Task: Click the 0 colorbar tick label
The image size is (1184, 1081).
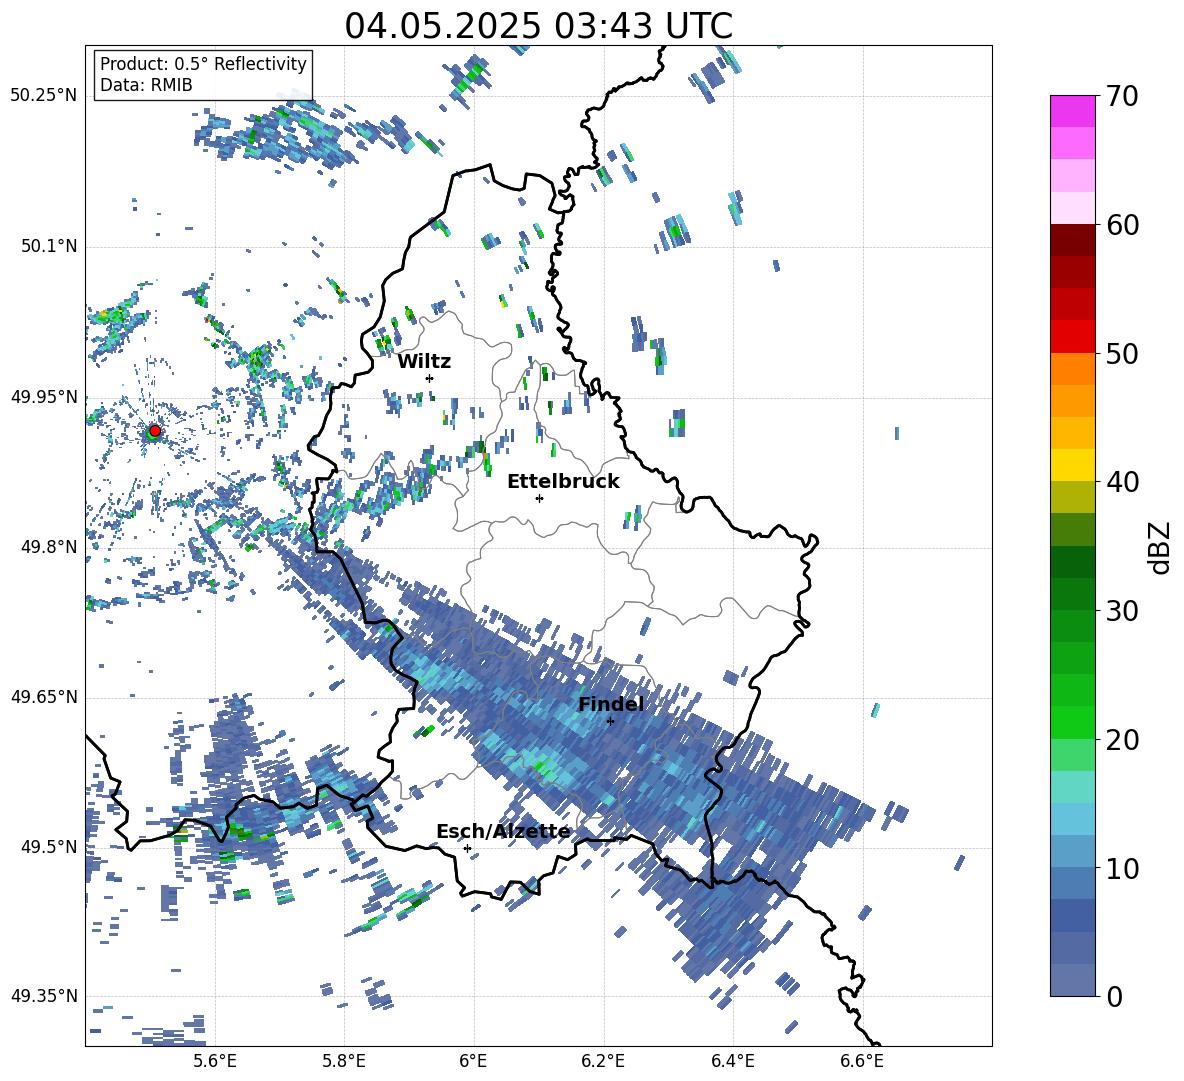Action: click(1114, 997)
